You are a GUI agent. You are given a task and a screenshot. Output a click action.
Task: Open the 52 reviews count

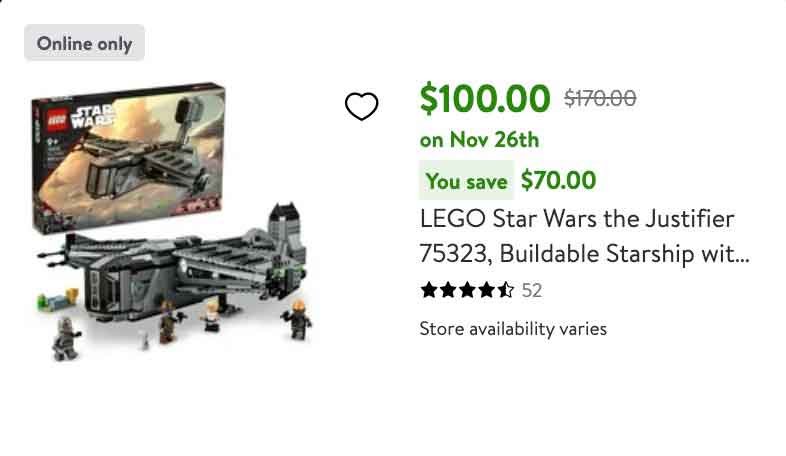click(x=532, y=291)
